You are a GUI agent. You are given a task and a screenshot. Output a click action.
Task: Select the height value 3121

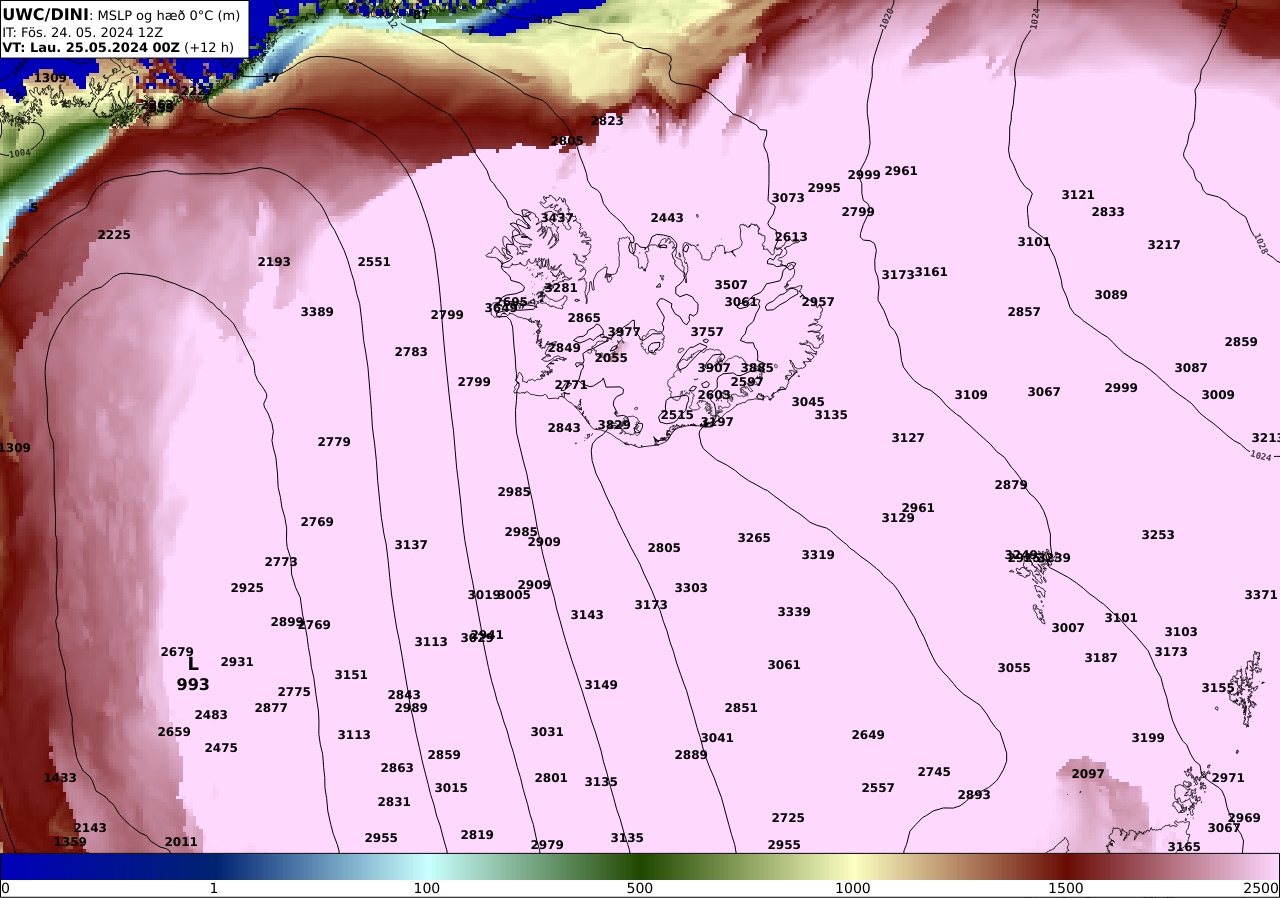(x=1078, y=195)
